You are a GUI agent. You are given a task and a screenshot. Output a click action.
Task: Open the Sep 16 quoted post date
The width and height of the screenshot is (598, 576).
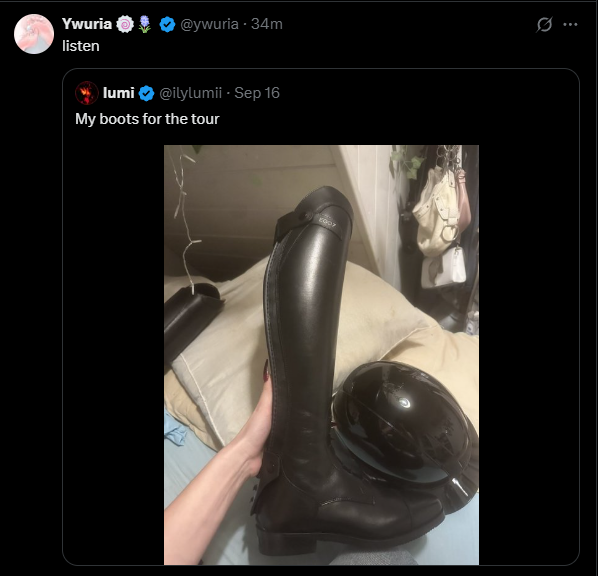[257, 93]
